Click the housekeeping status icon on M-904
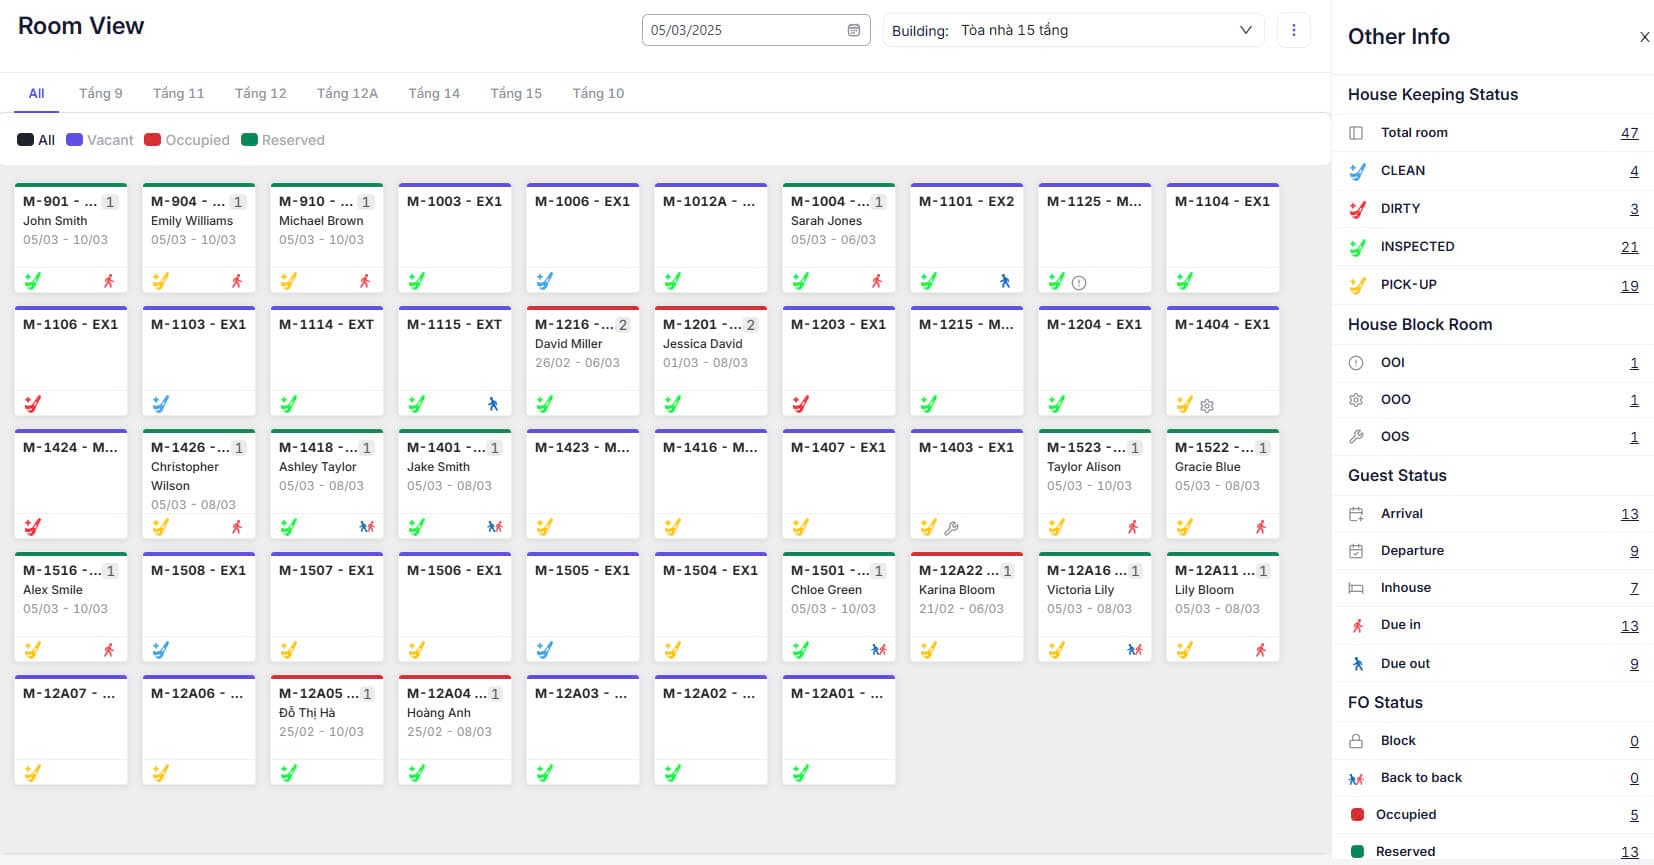Screen dimensions: 1654x865 pyautogui.click(x=160, y=281)
